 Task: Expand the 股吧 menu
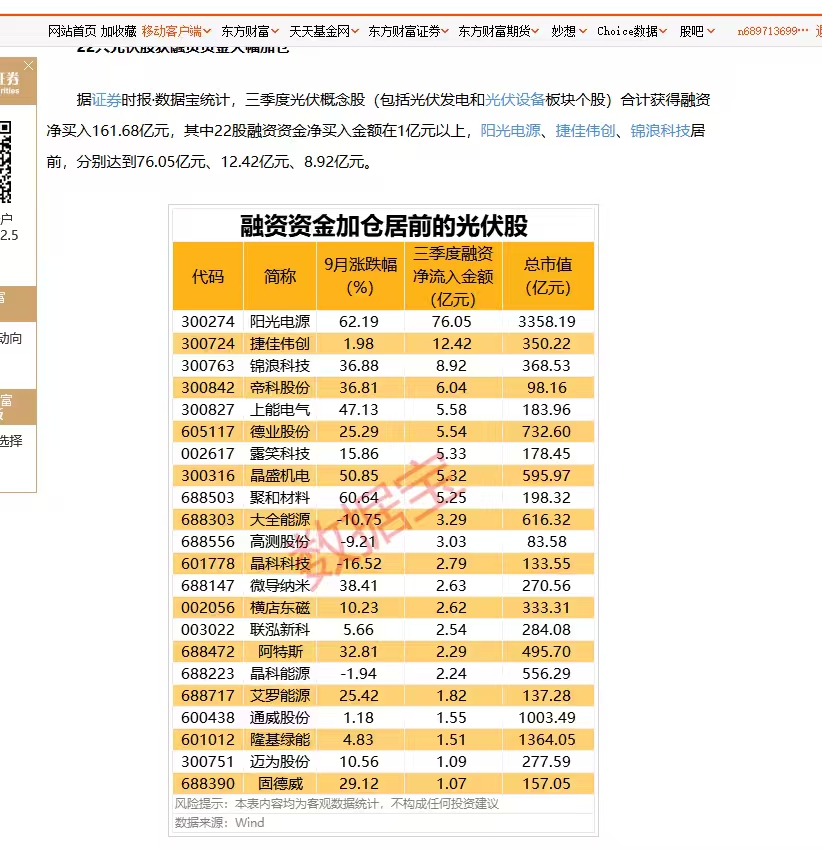697,31
